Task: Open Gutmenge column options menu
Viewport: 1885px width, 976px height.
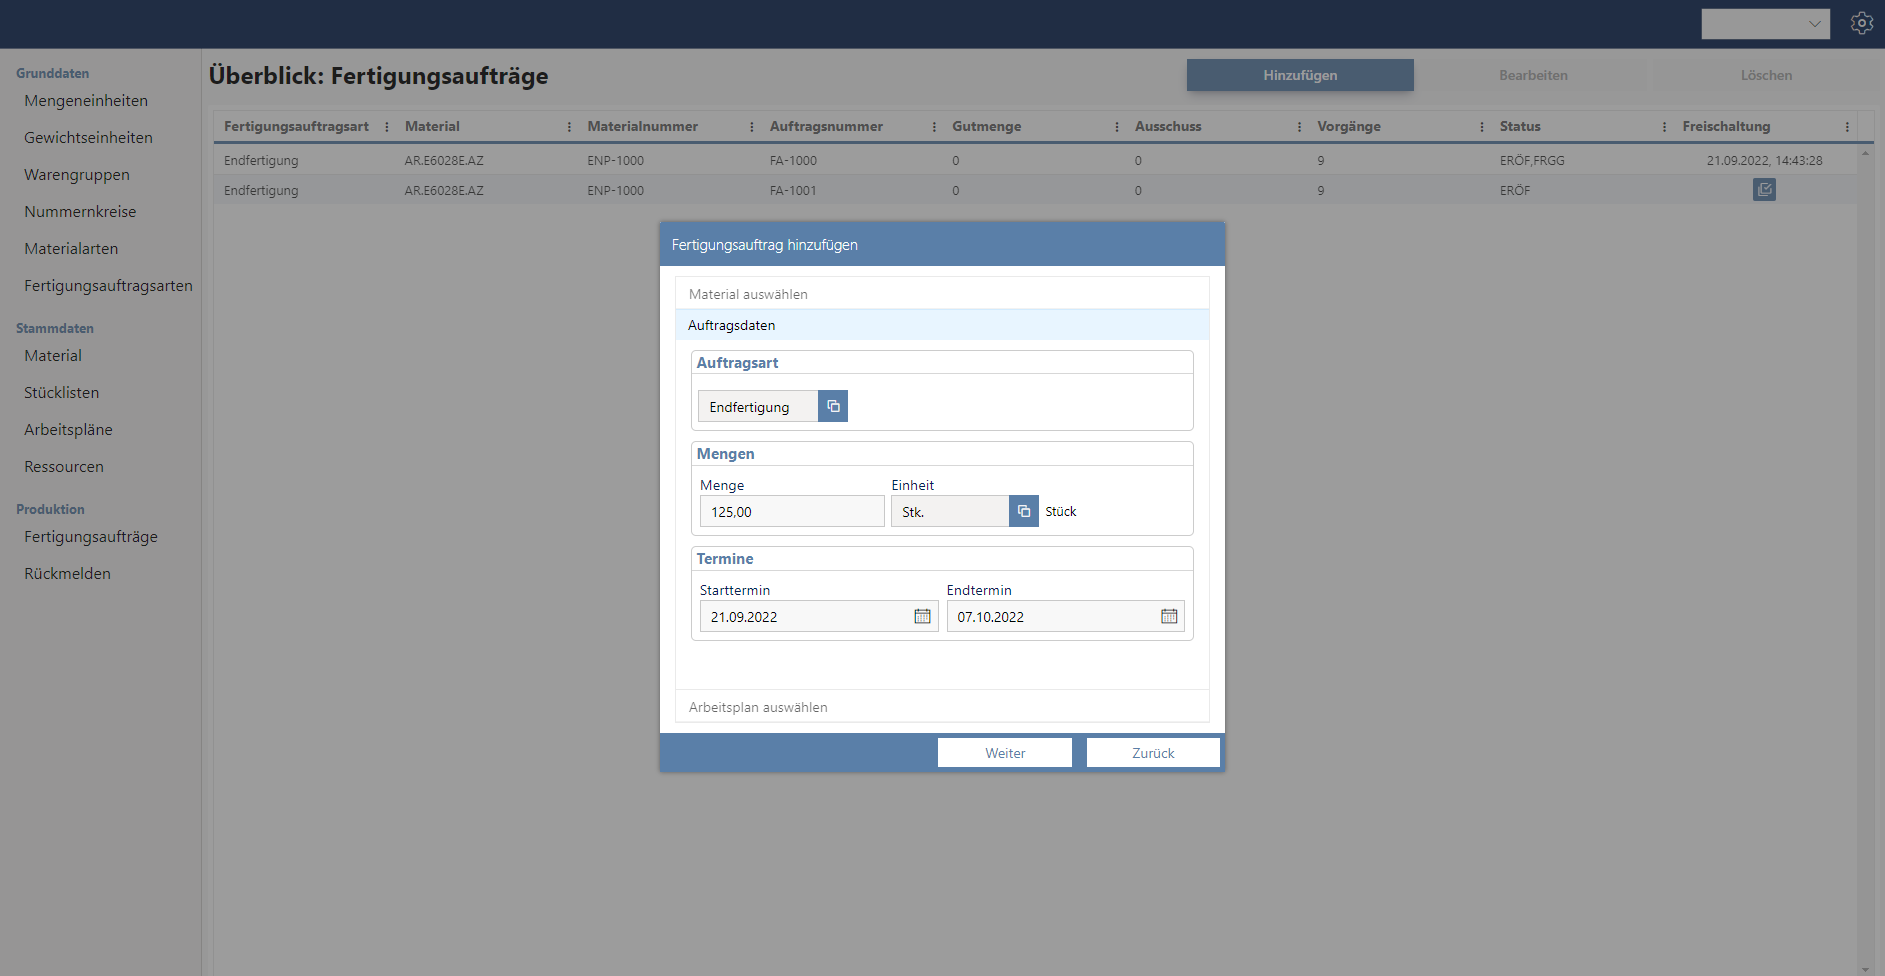Action: (x=1117, y=127)
